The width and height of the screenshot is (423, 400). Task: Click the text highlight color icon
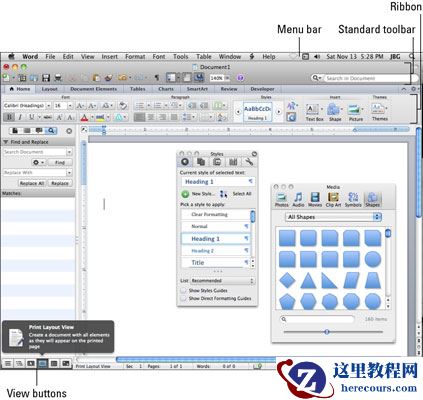100,117
